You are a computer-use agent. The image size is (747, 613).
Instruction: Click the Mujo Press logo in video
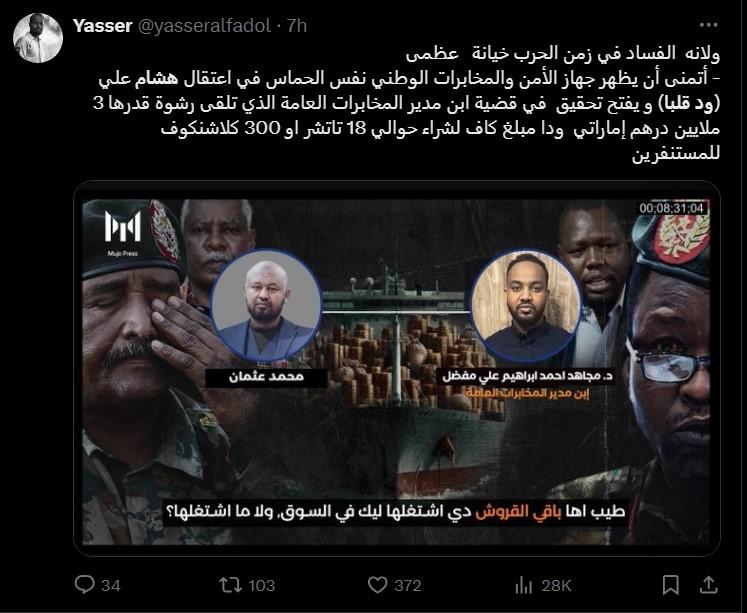click(x=122, y=232)
